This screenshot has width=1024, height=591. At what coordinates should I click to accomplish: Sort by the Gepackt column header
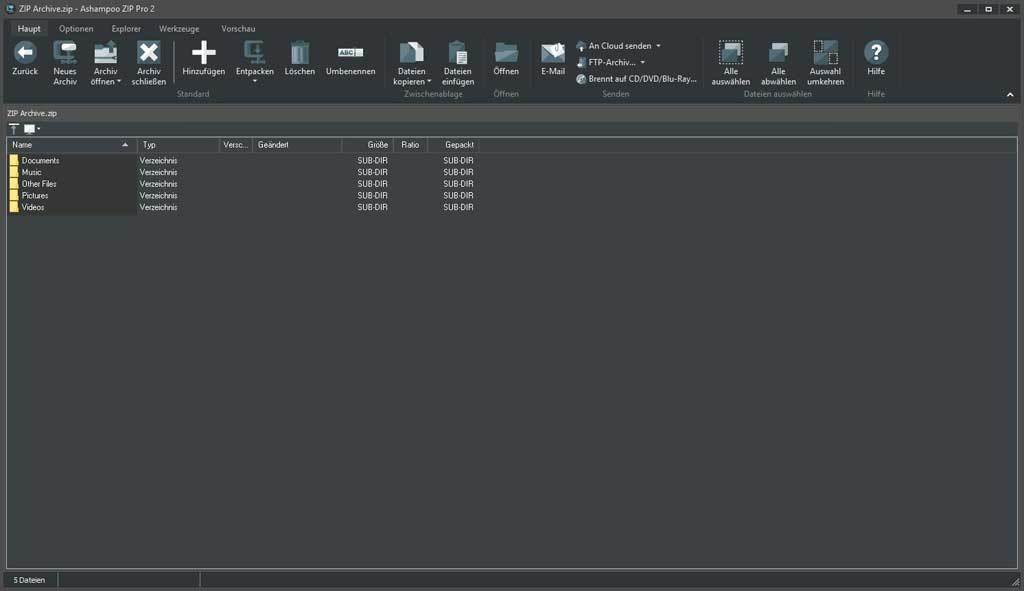click(453, 145)
